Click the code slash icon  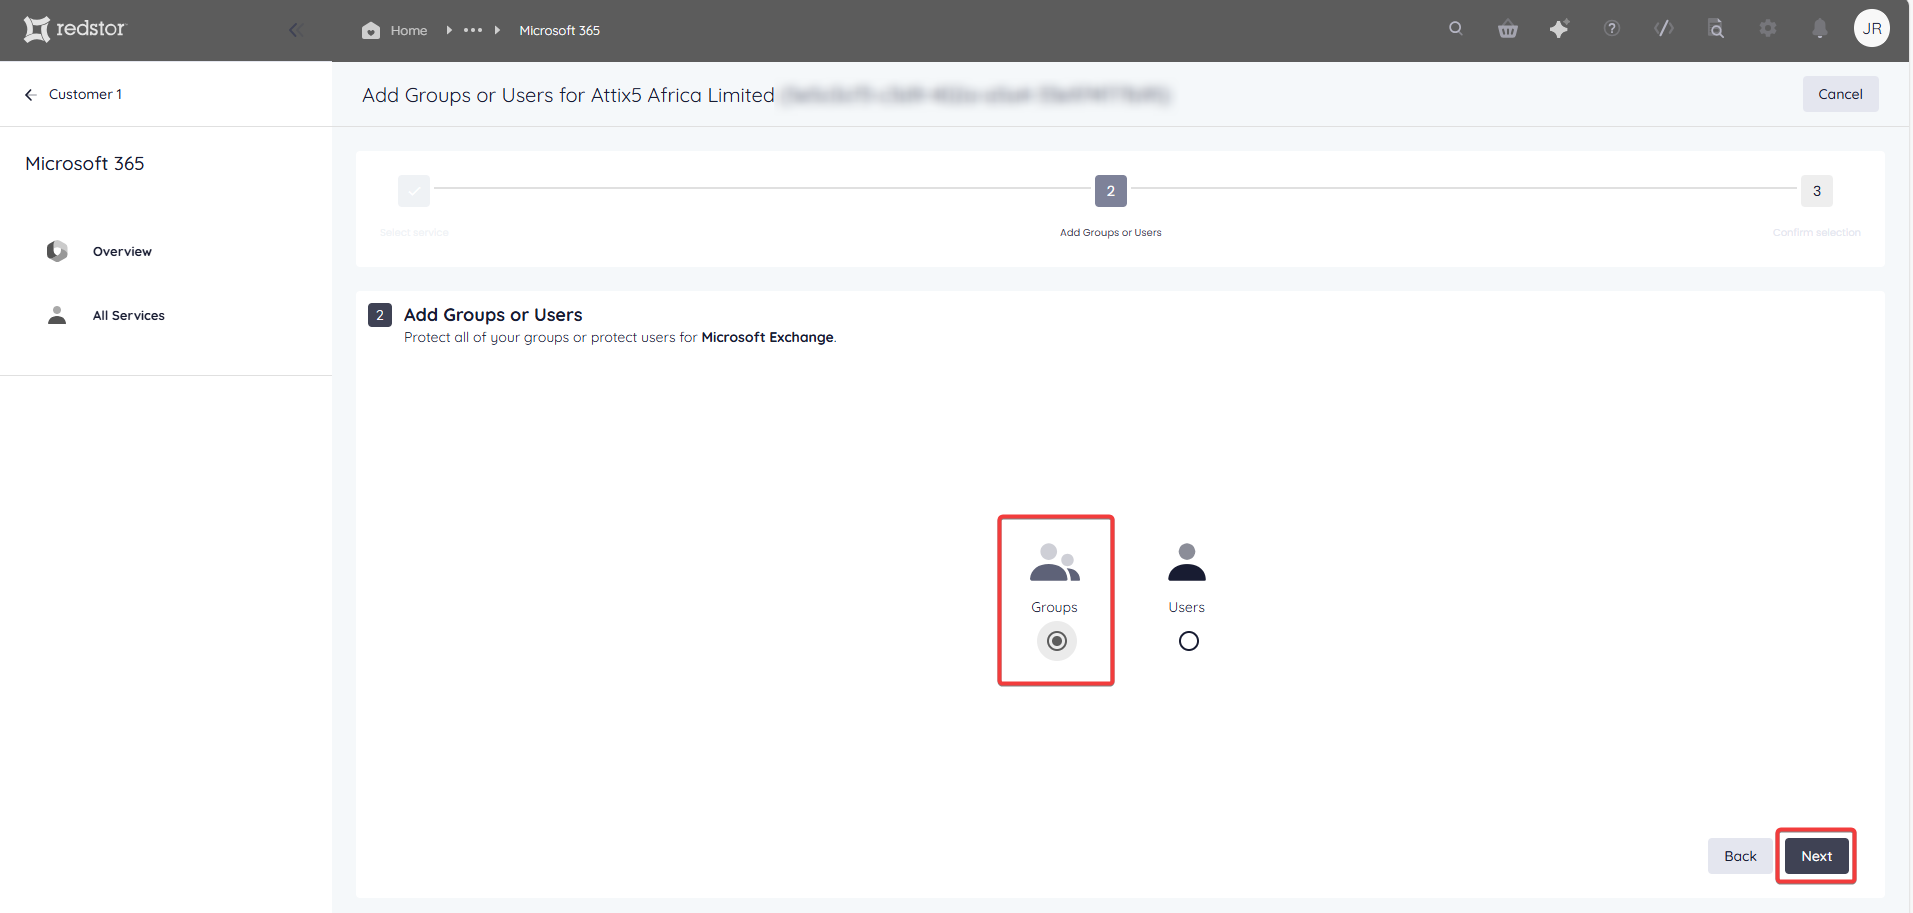[1664, 28]
